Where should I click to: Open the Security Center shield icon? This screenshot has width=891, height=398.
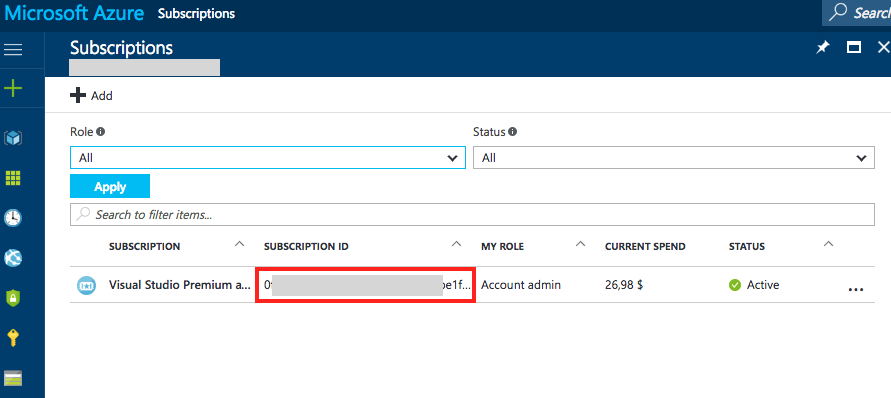pyautogui.click(x=13, y=298)
